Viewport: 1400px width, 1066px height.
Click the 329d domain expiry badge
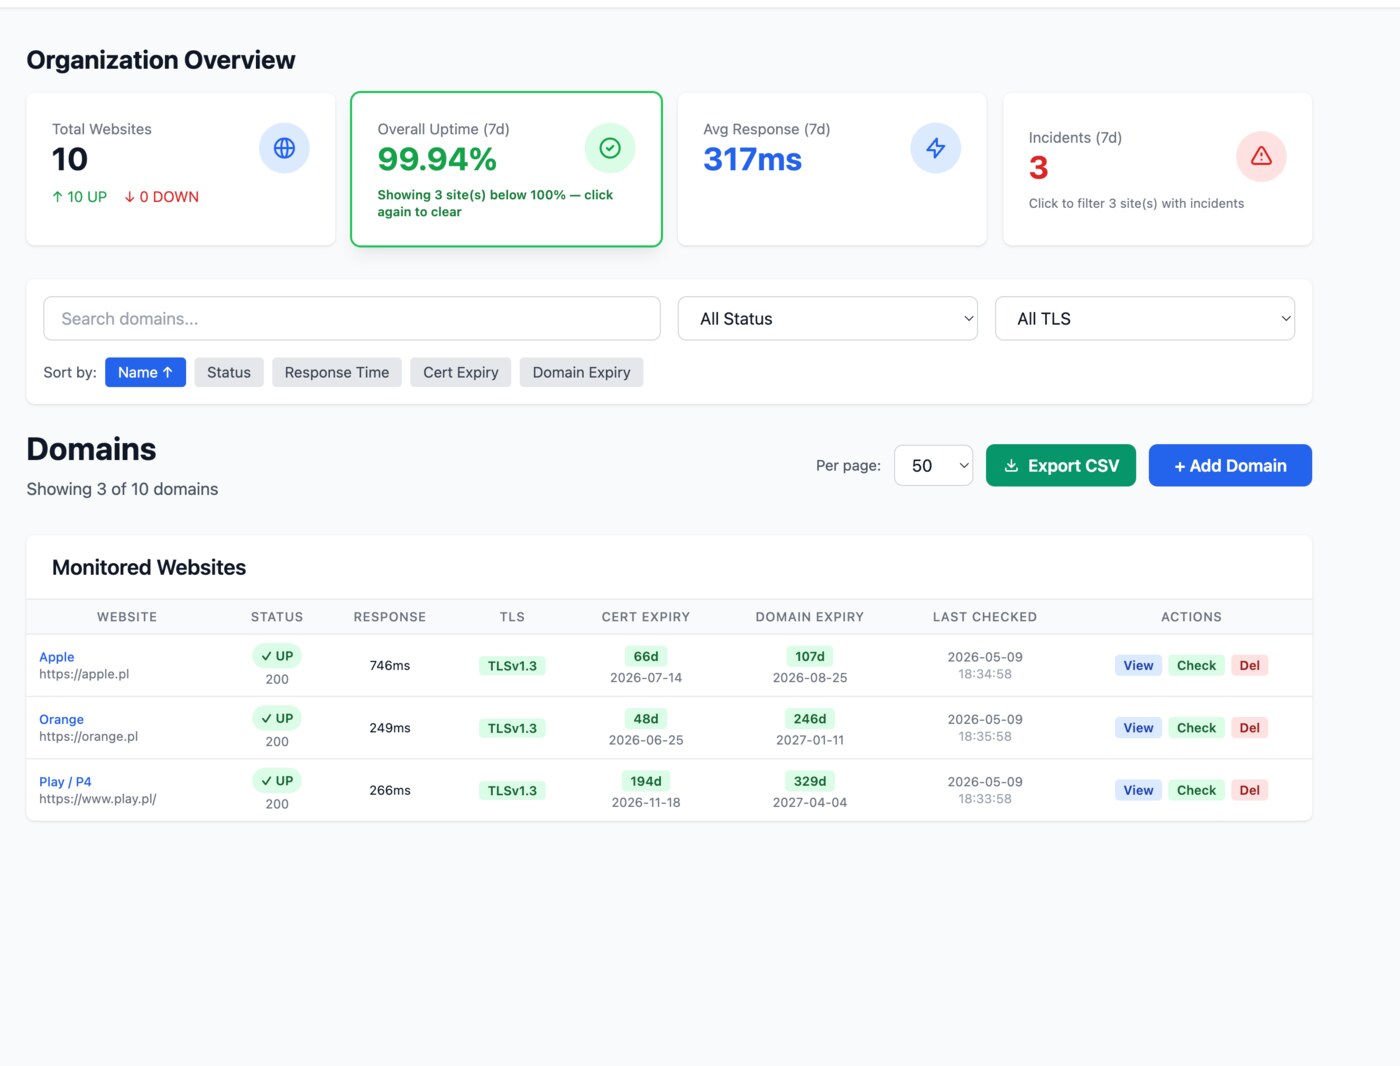click(x=810, y=781)
